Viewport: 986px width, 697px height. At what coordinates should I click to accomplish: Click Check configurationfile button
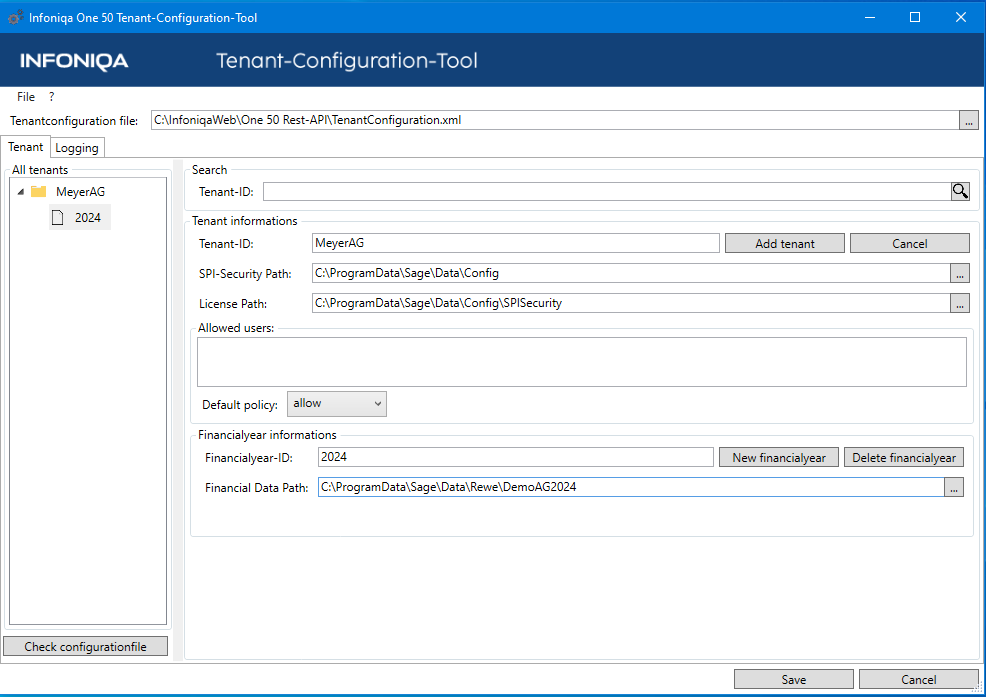(86, 646)
